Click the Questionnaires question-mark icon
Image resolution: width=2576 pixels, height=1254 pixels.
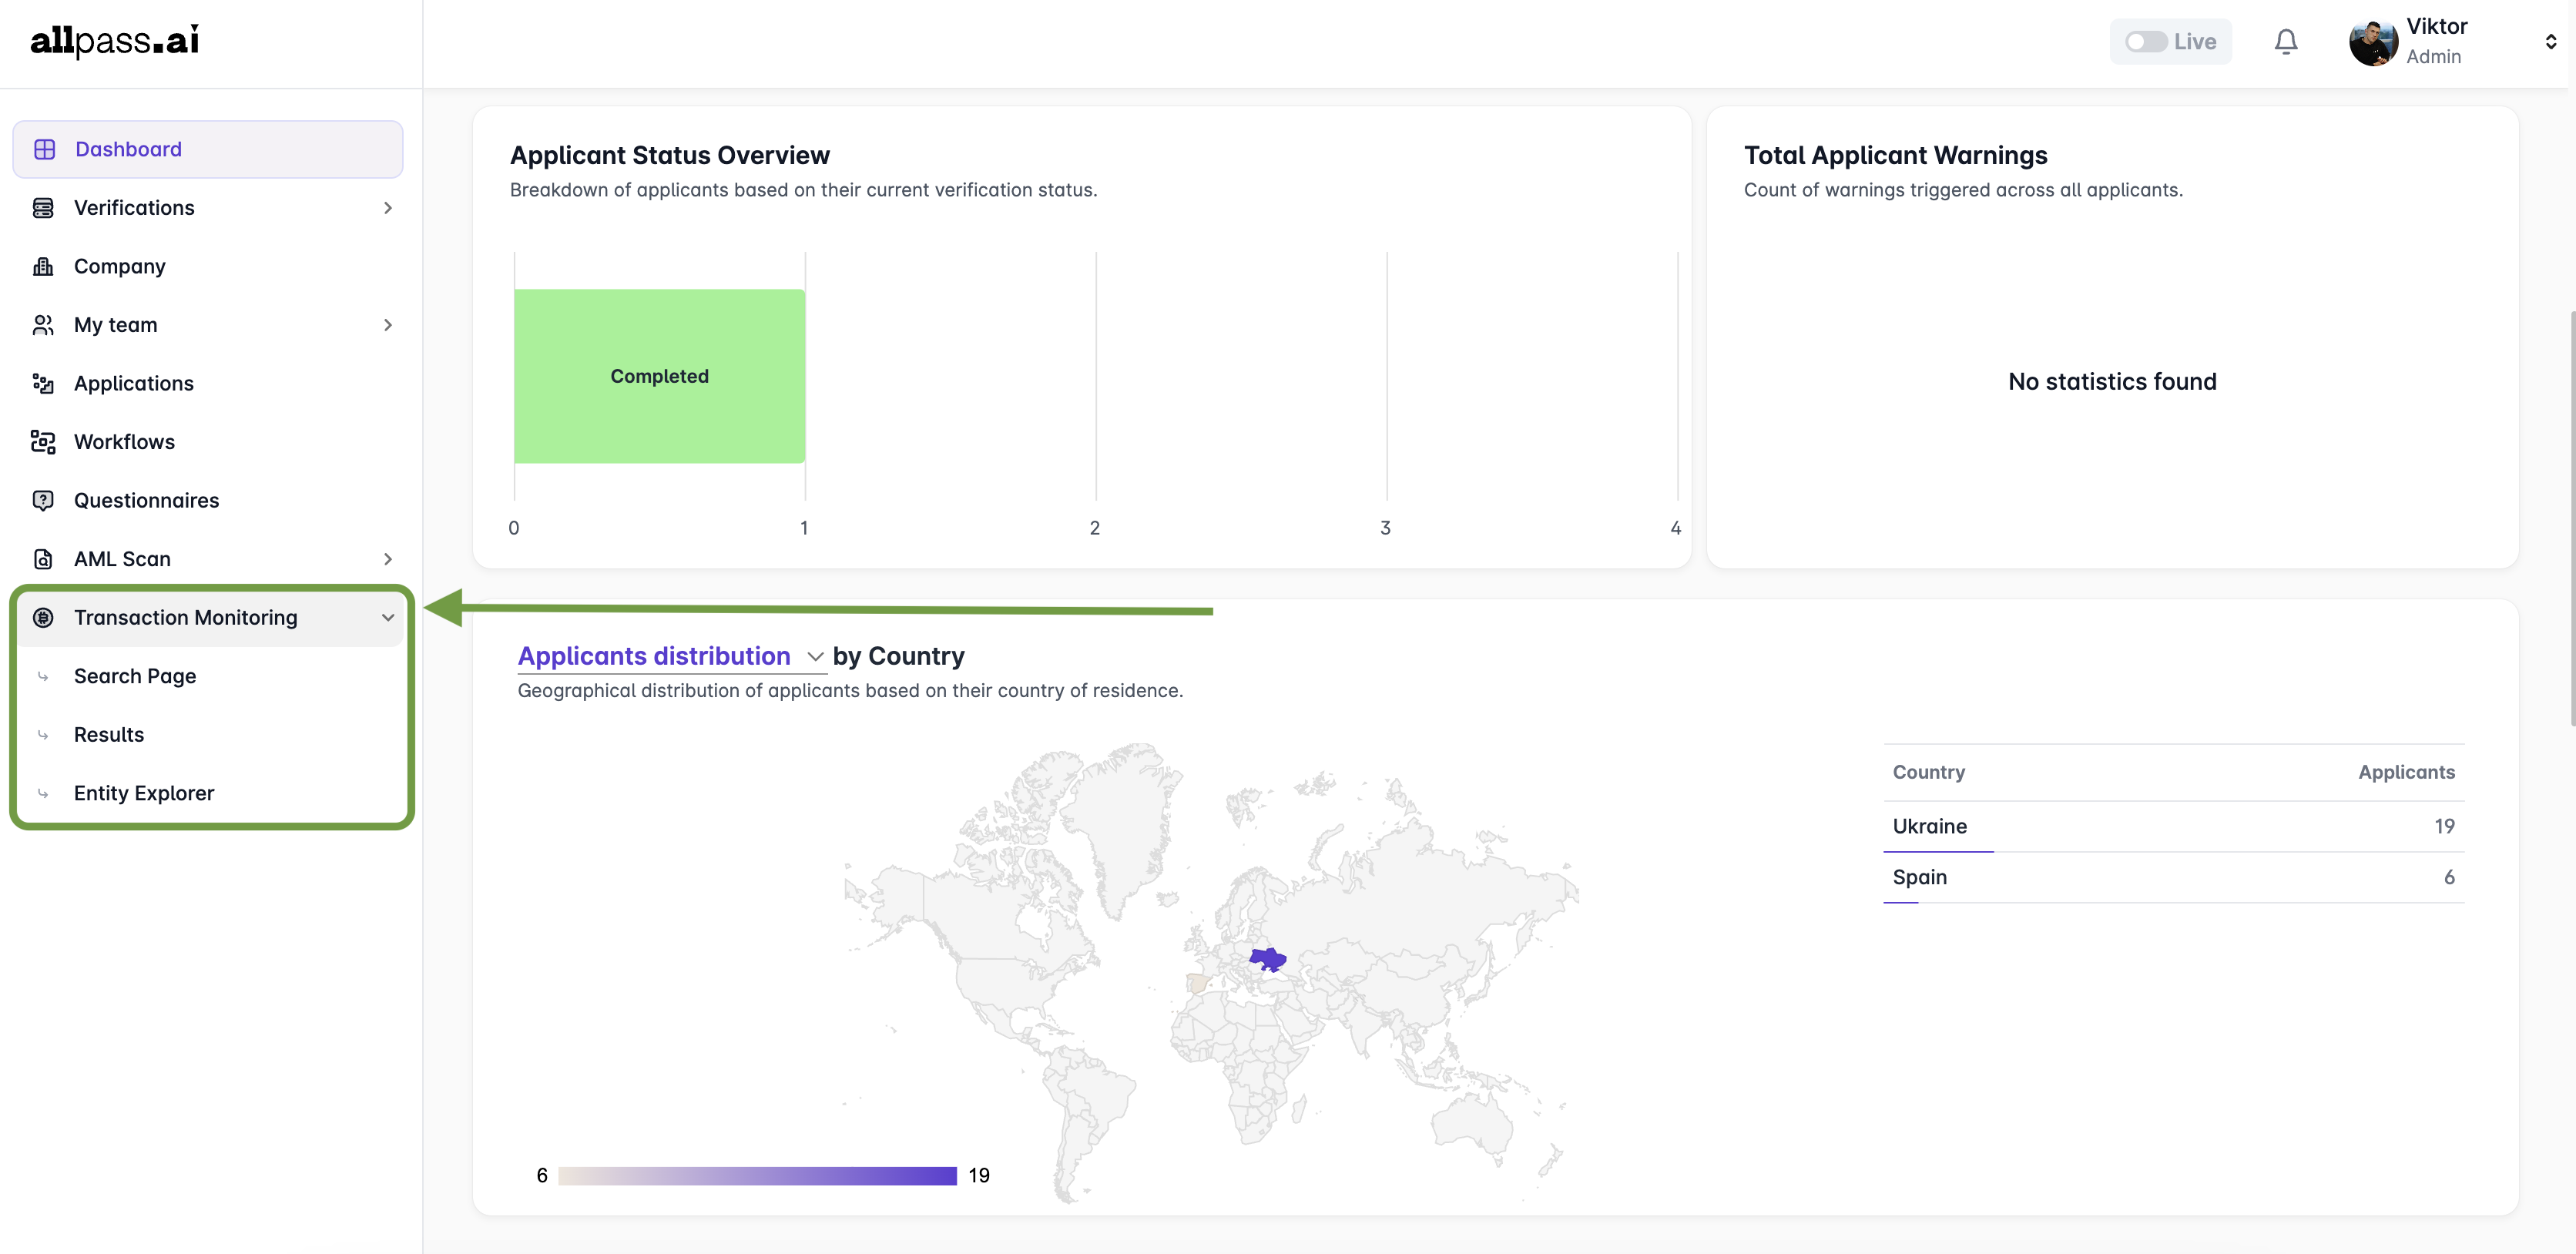[x=43, y=500]
